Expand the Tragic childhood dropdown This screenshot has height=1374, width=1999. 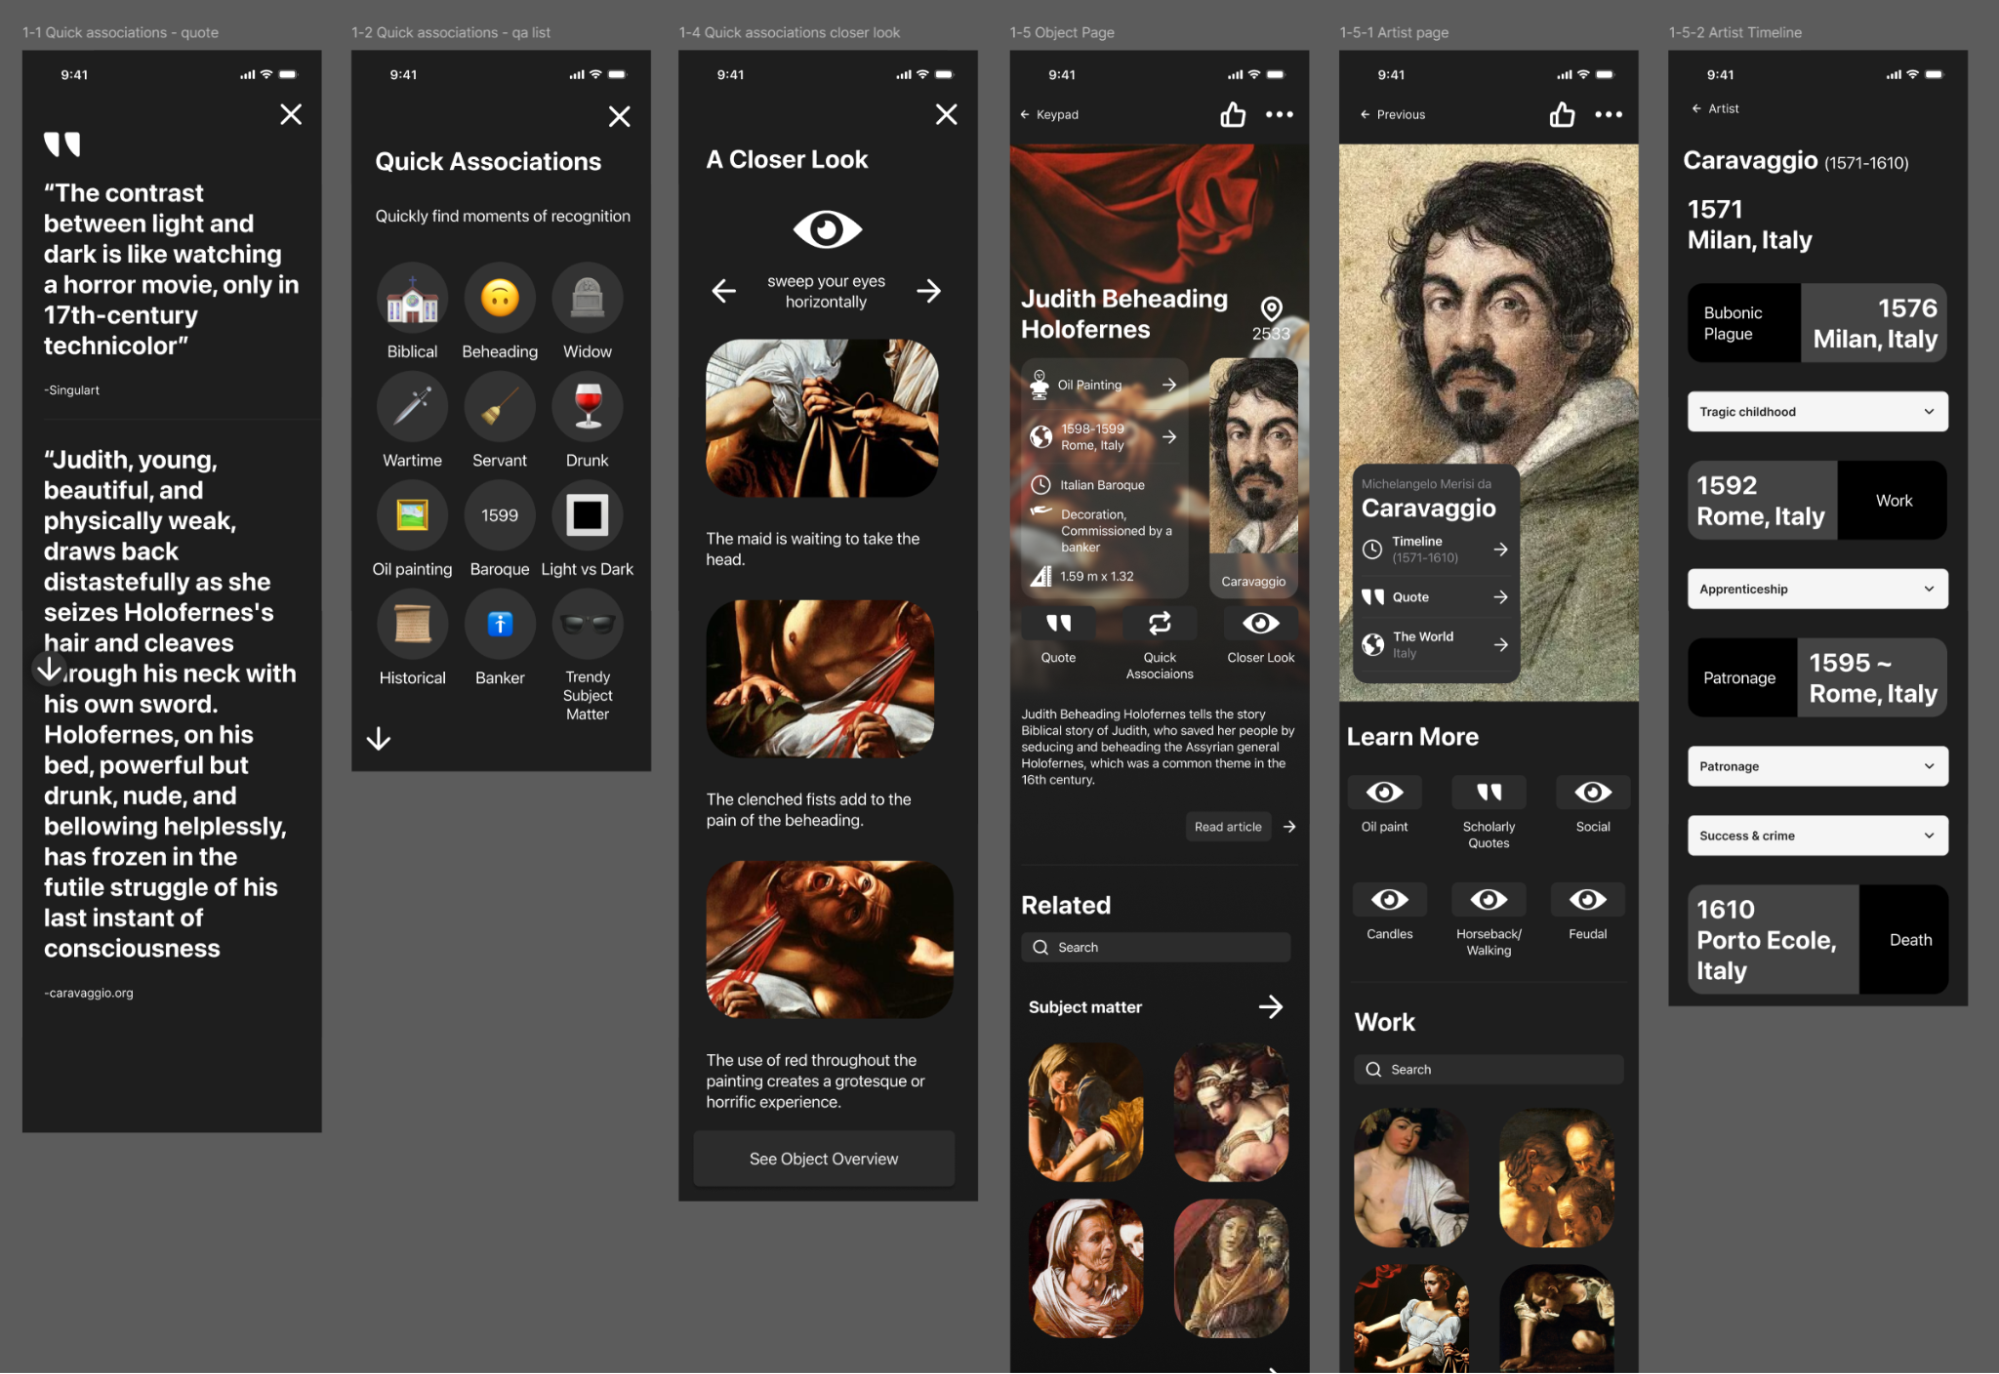[1816, 412]
